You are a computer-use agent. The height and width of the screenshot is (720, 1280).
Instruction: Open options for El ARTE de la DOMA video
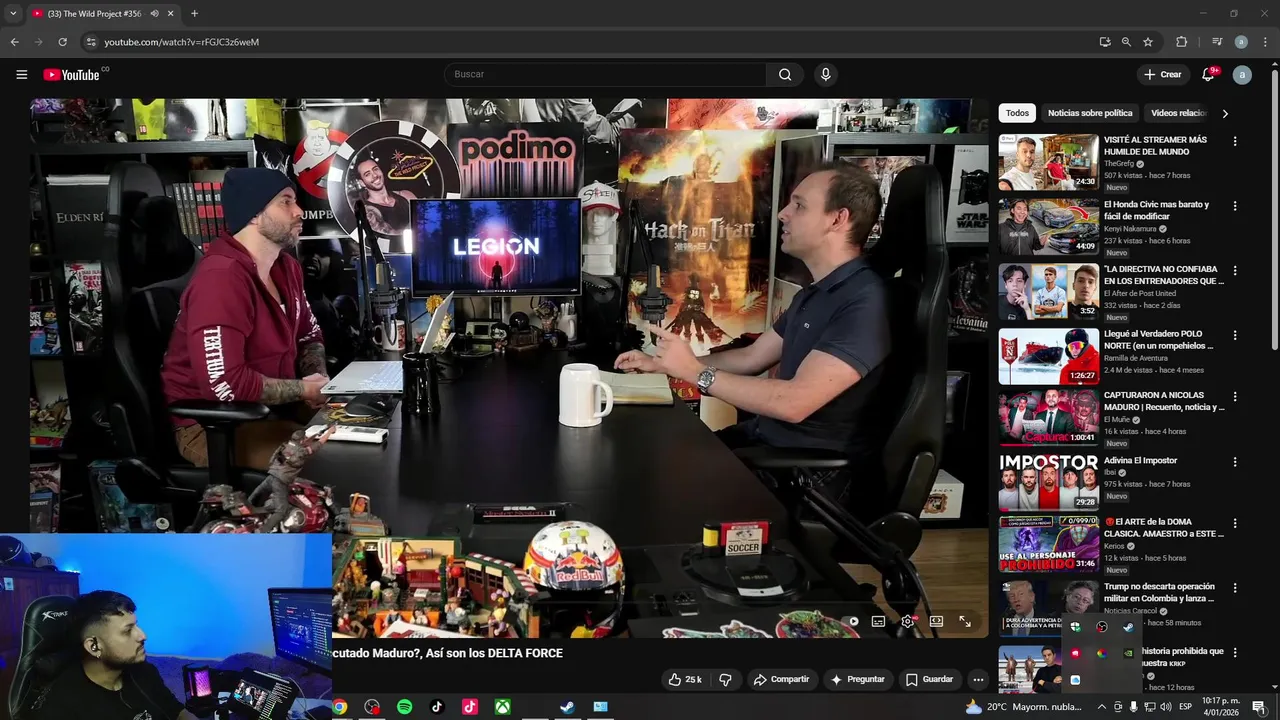(1235, 523)
